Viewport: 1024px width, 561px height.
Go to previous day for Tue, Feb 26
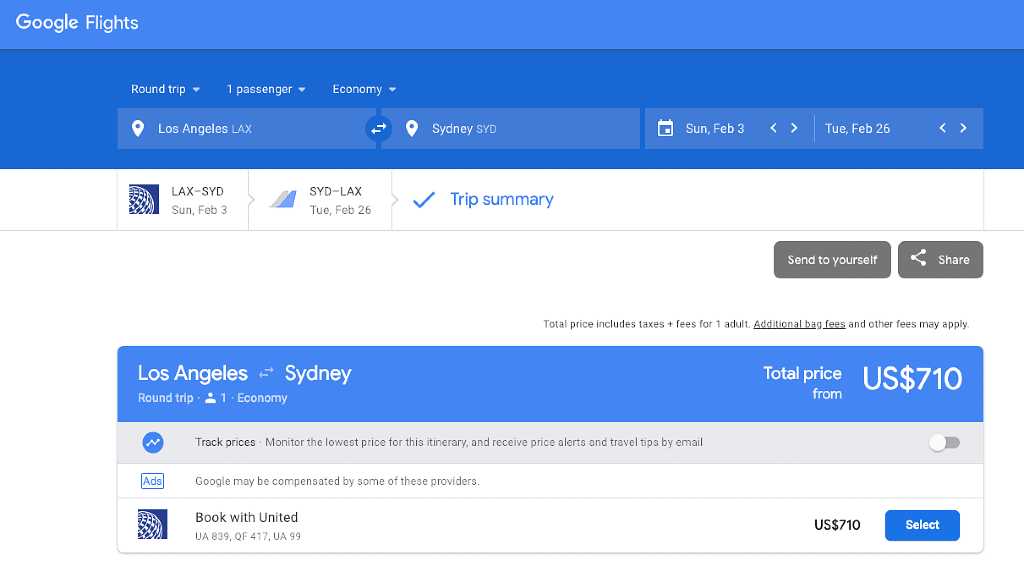coord(942,128)
